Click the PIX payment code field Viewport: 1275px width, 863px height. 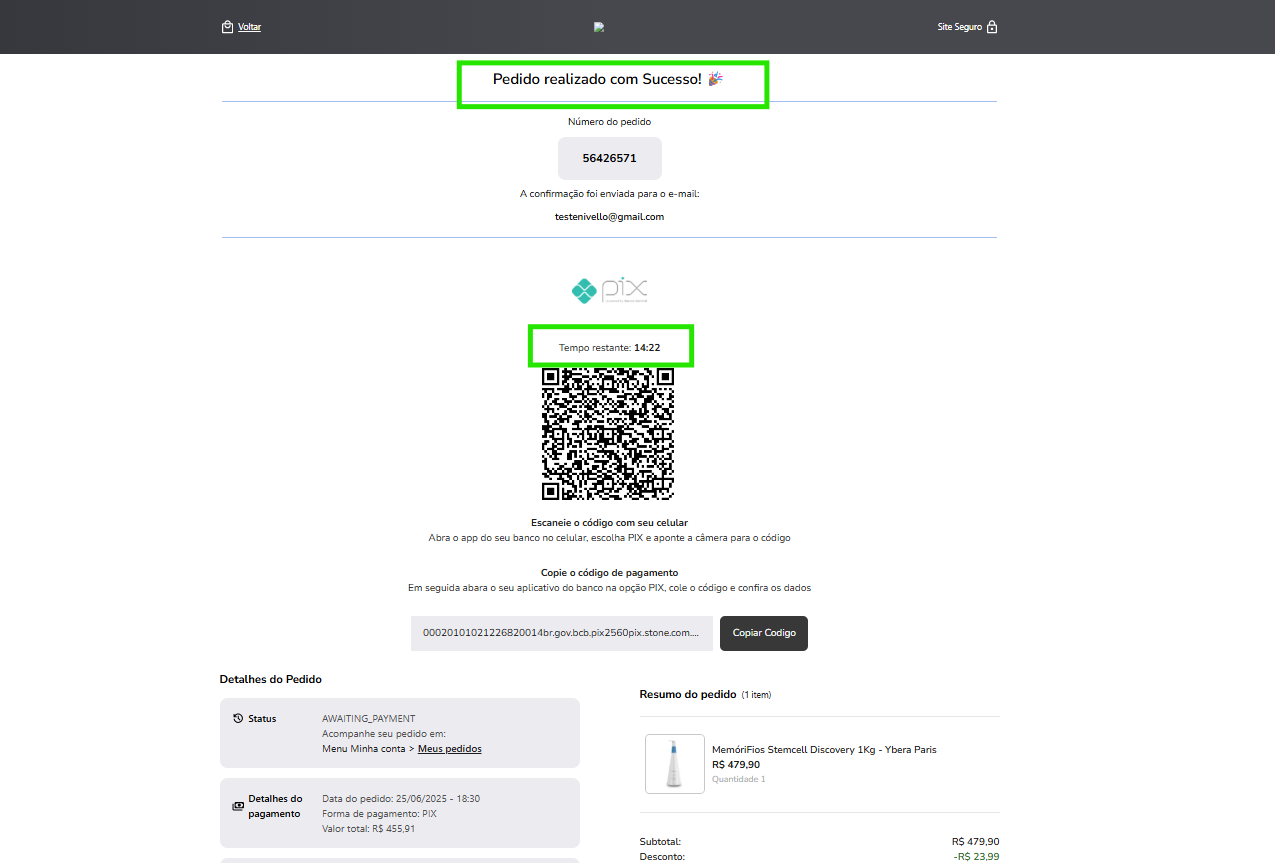click(x=562, y=633)
